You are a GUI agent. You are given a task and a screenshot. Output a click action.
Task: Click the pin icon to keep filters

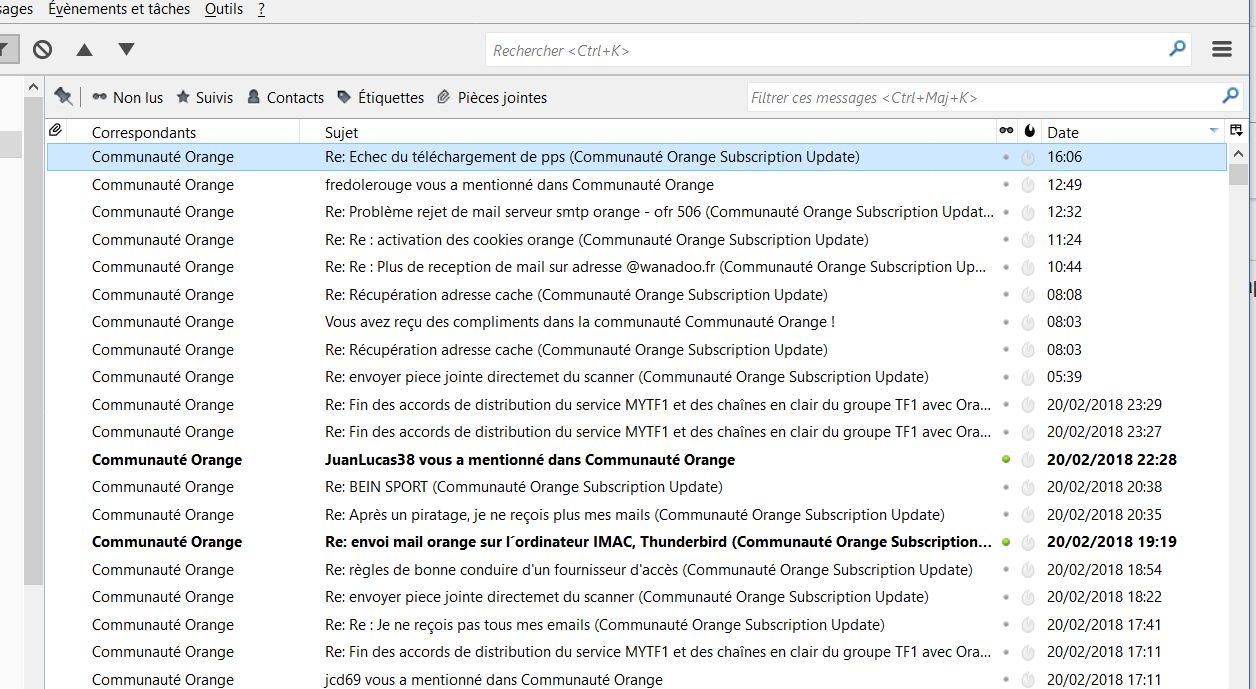click(x=63, y=96)
